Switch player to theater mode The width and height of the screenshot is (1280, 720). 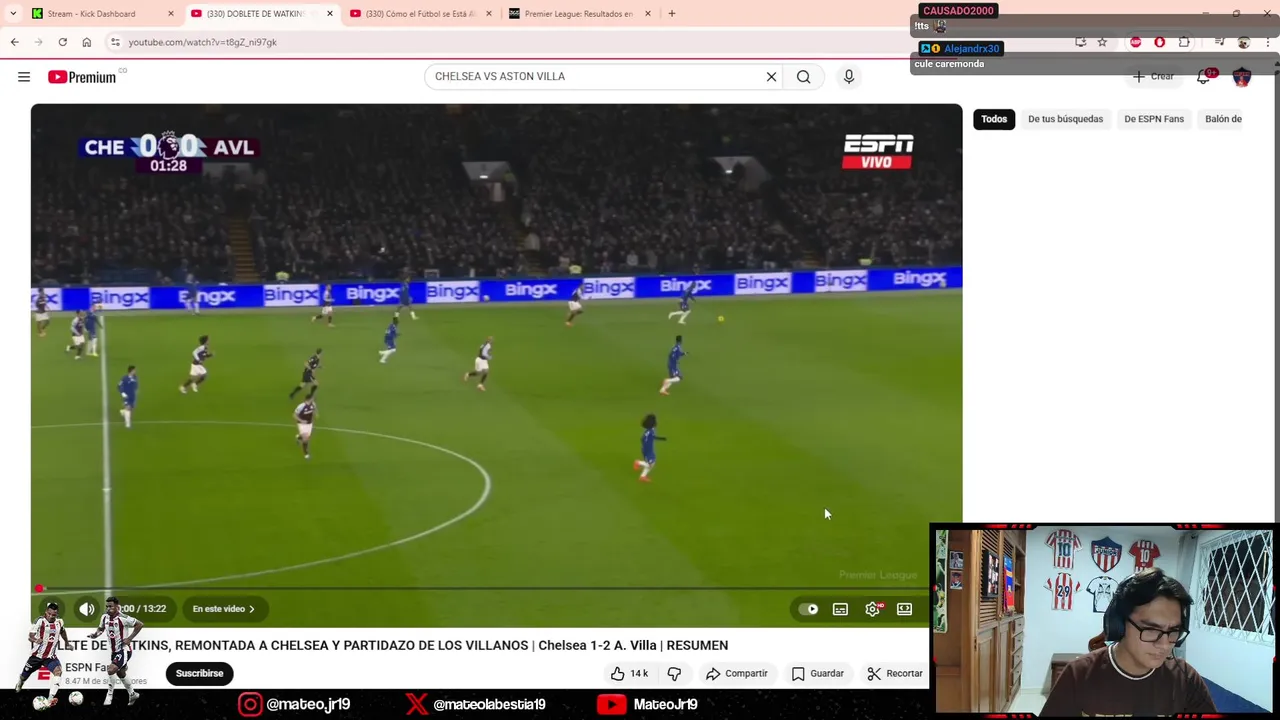904,609
